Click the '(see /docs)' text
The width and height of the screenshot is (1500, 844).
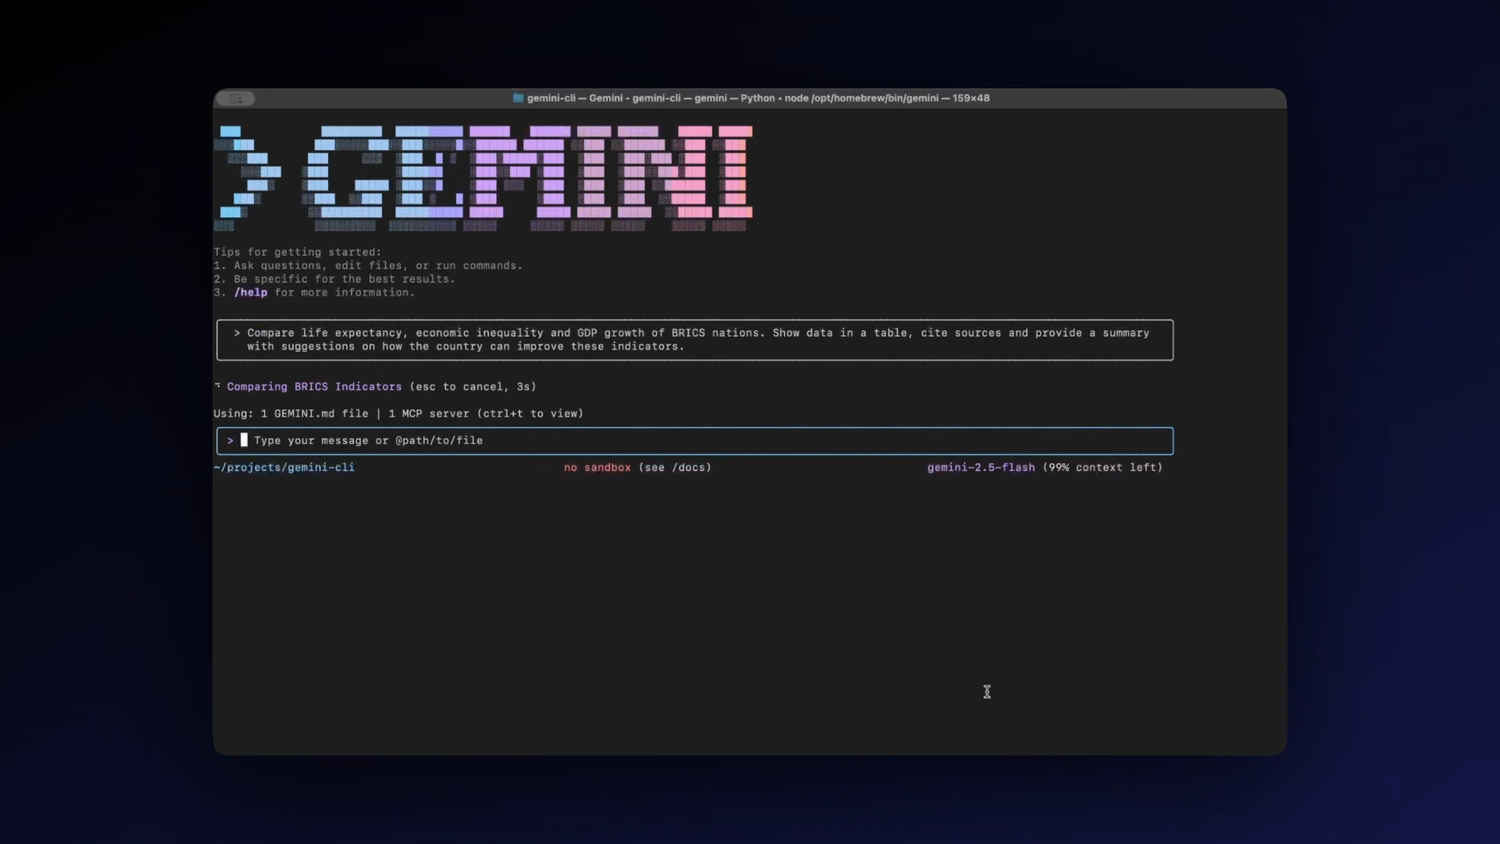[675, 467]
